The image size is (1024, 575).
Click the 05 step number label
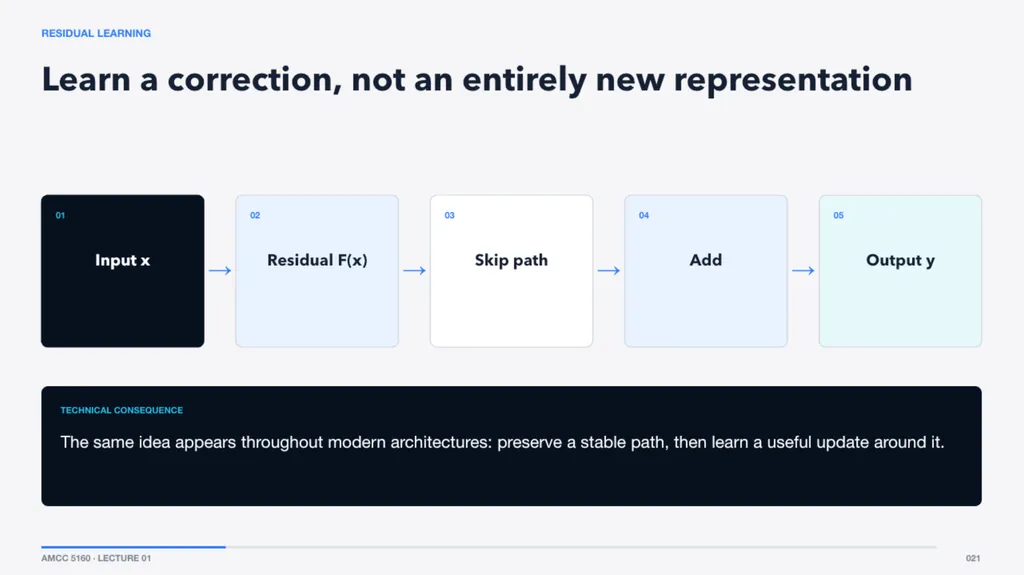click(839, 216)
